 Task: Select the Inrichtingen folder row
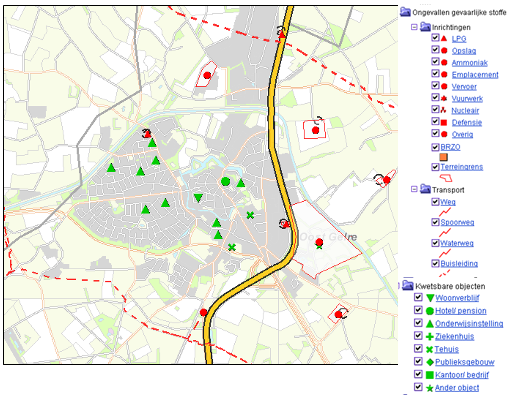click(445, 27)
